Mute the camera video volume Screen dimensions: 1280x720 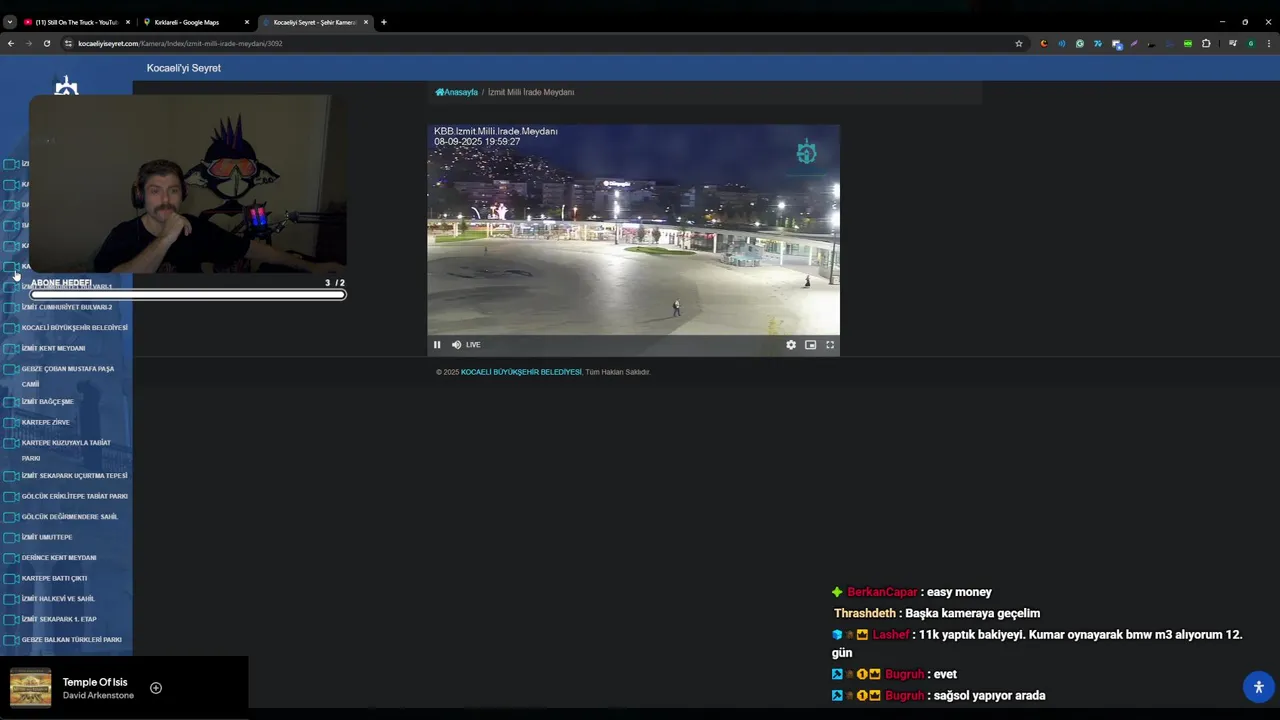(456, 345)
